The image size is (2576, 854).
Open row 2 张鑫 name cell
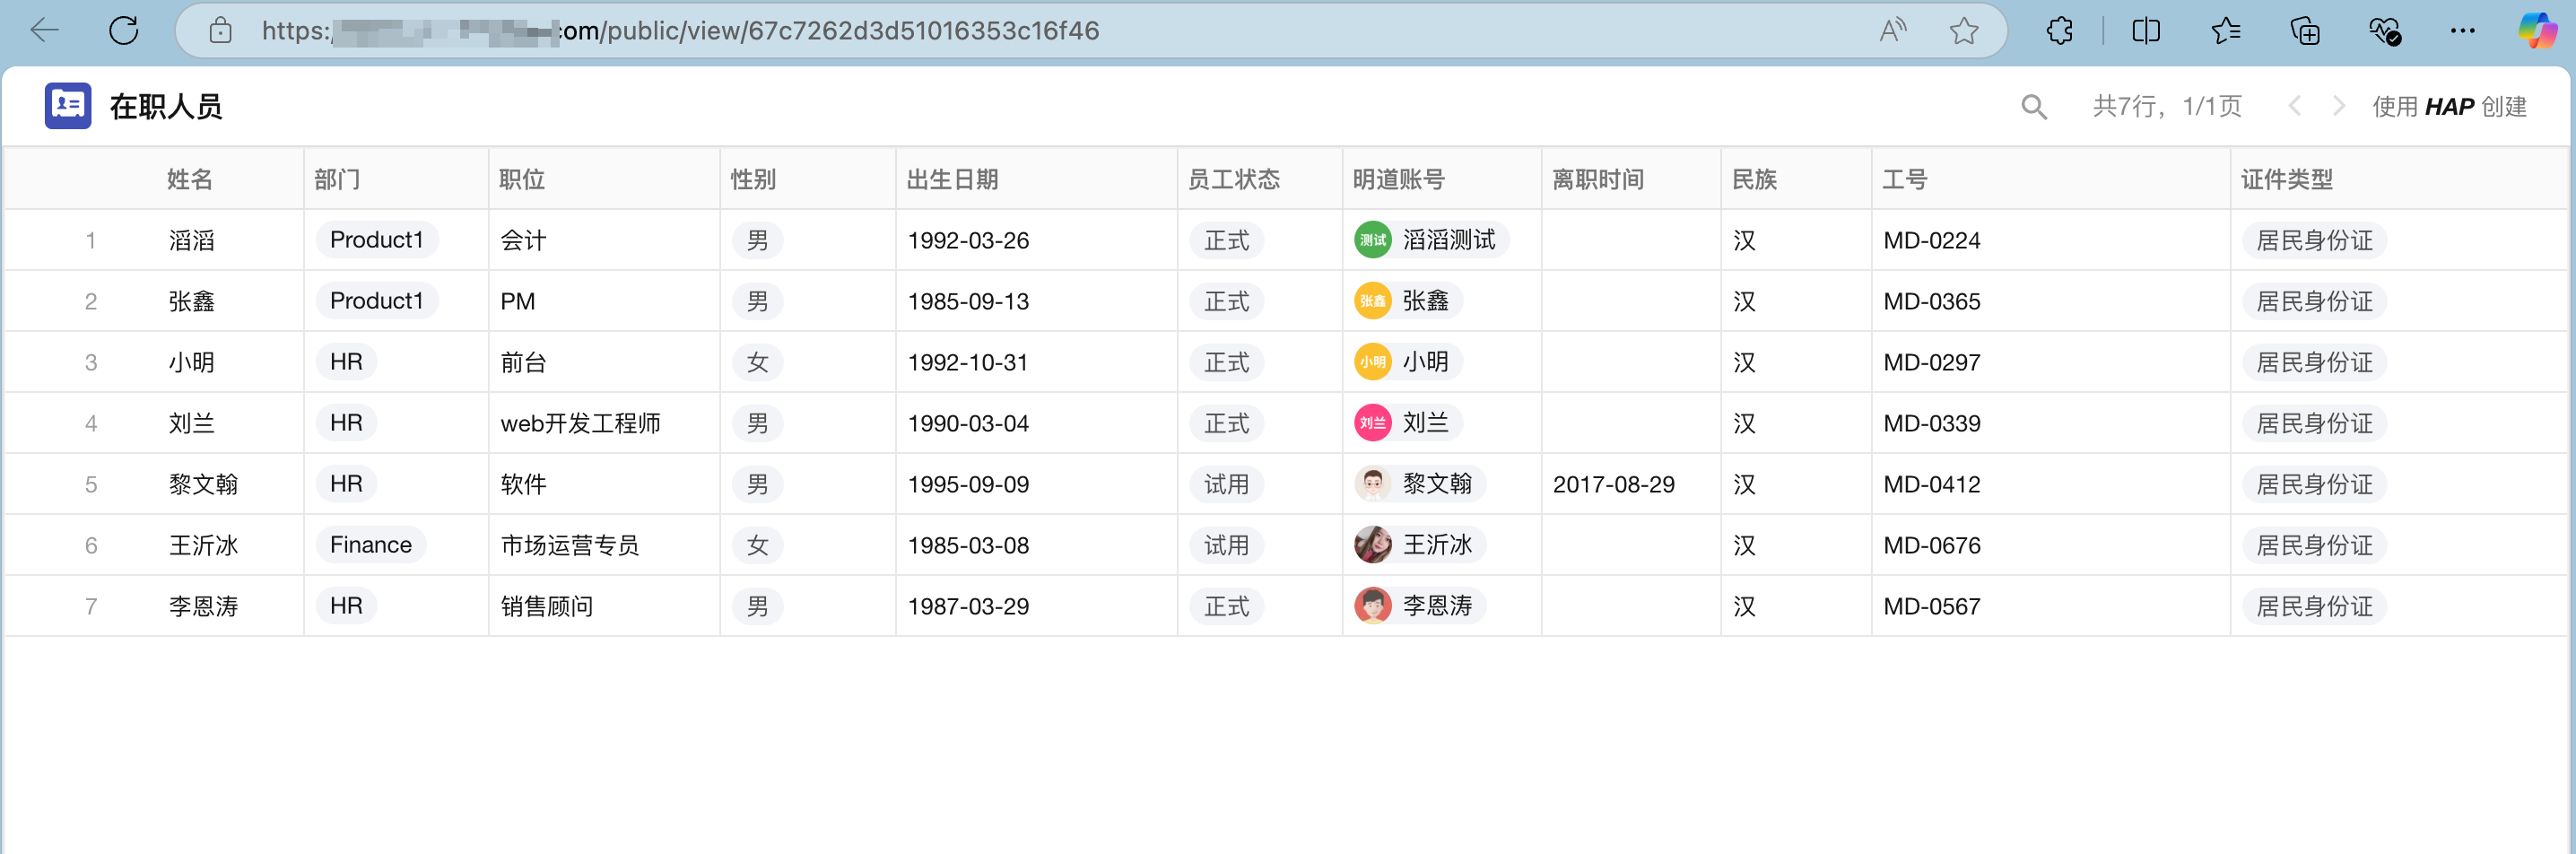(192, 301)
